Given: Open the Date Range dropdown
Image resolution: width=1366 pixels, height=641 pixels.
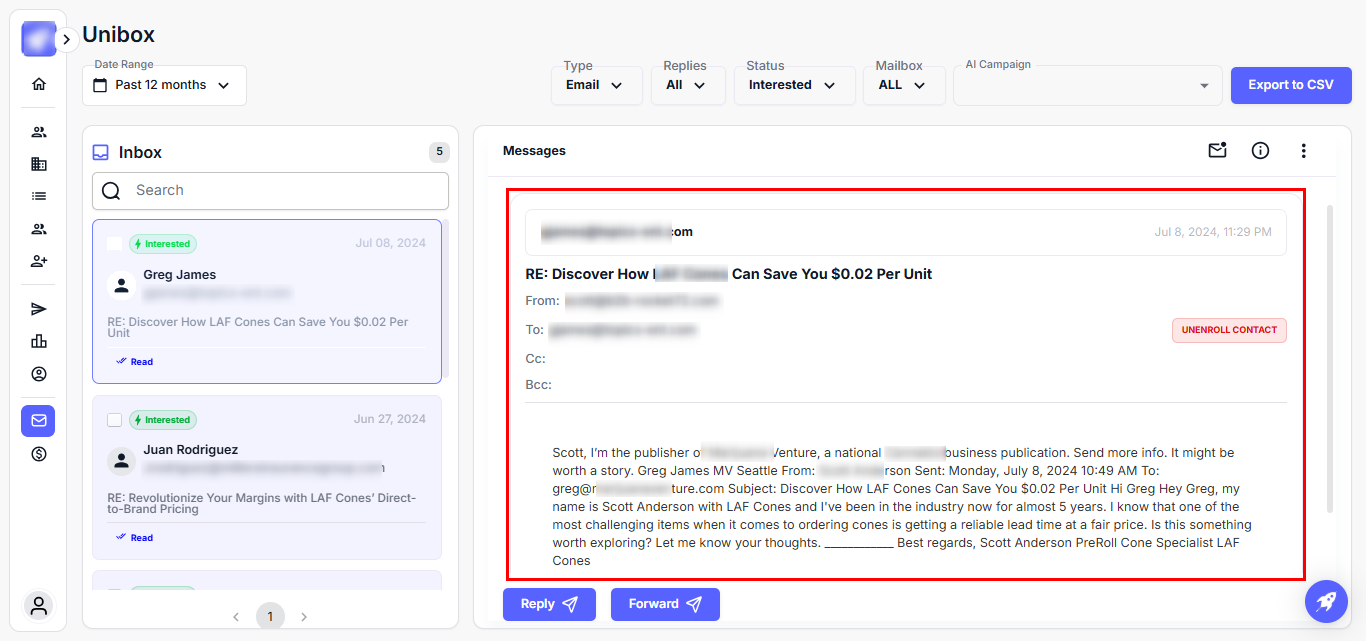Looking at the screenshot, I should 164,86.
